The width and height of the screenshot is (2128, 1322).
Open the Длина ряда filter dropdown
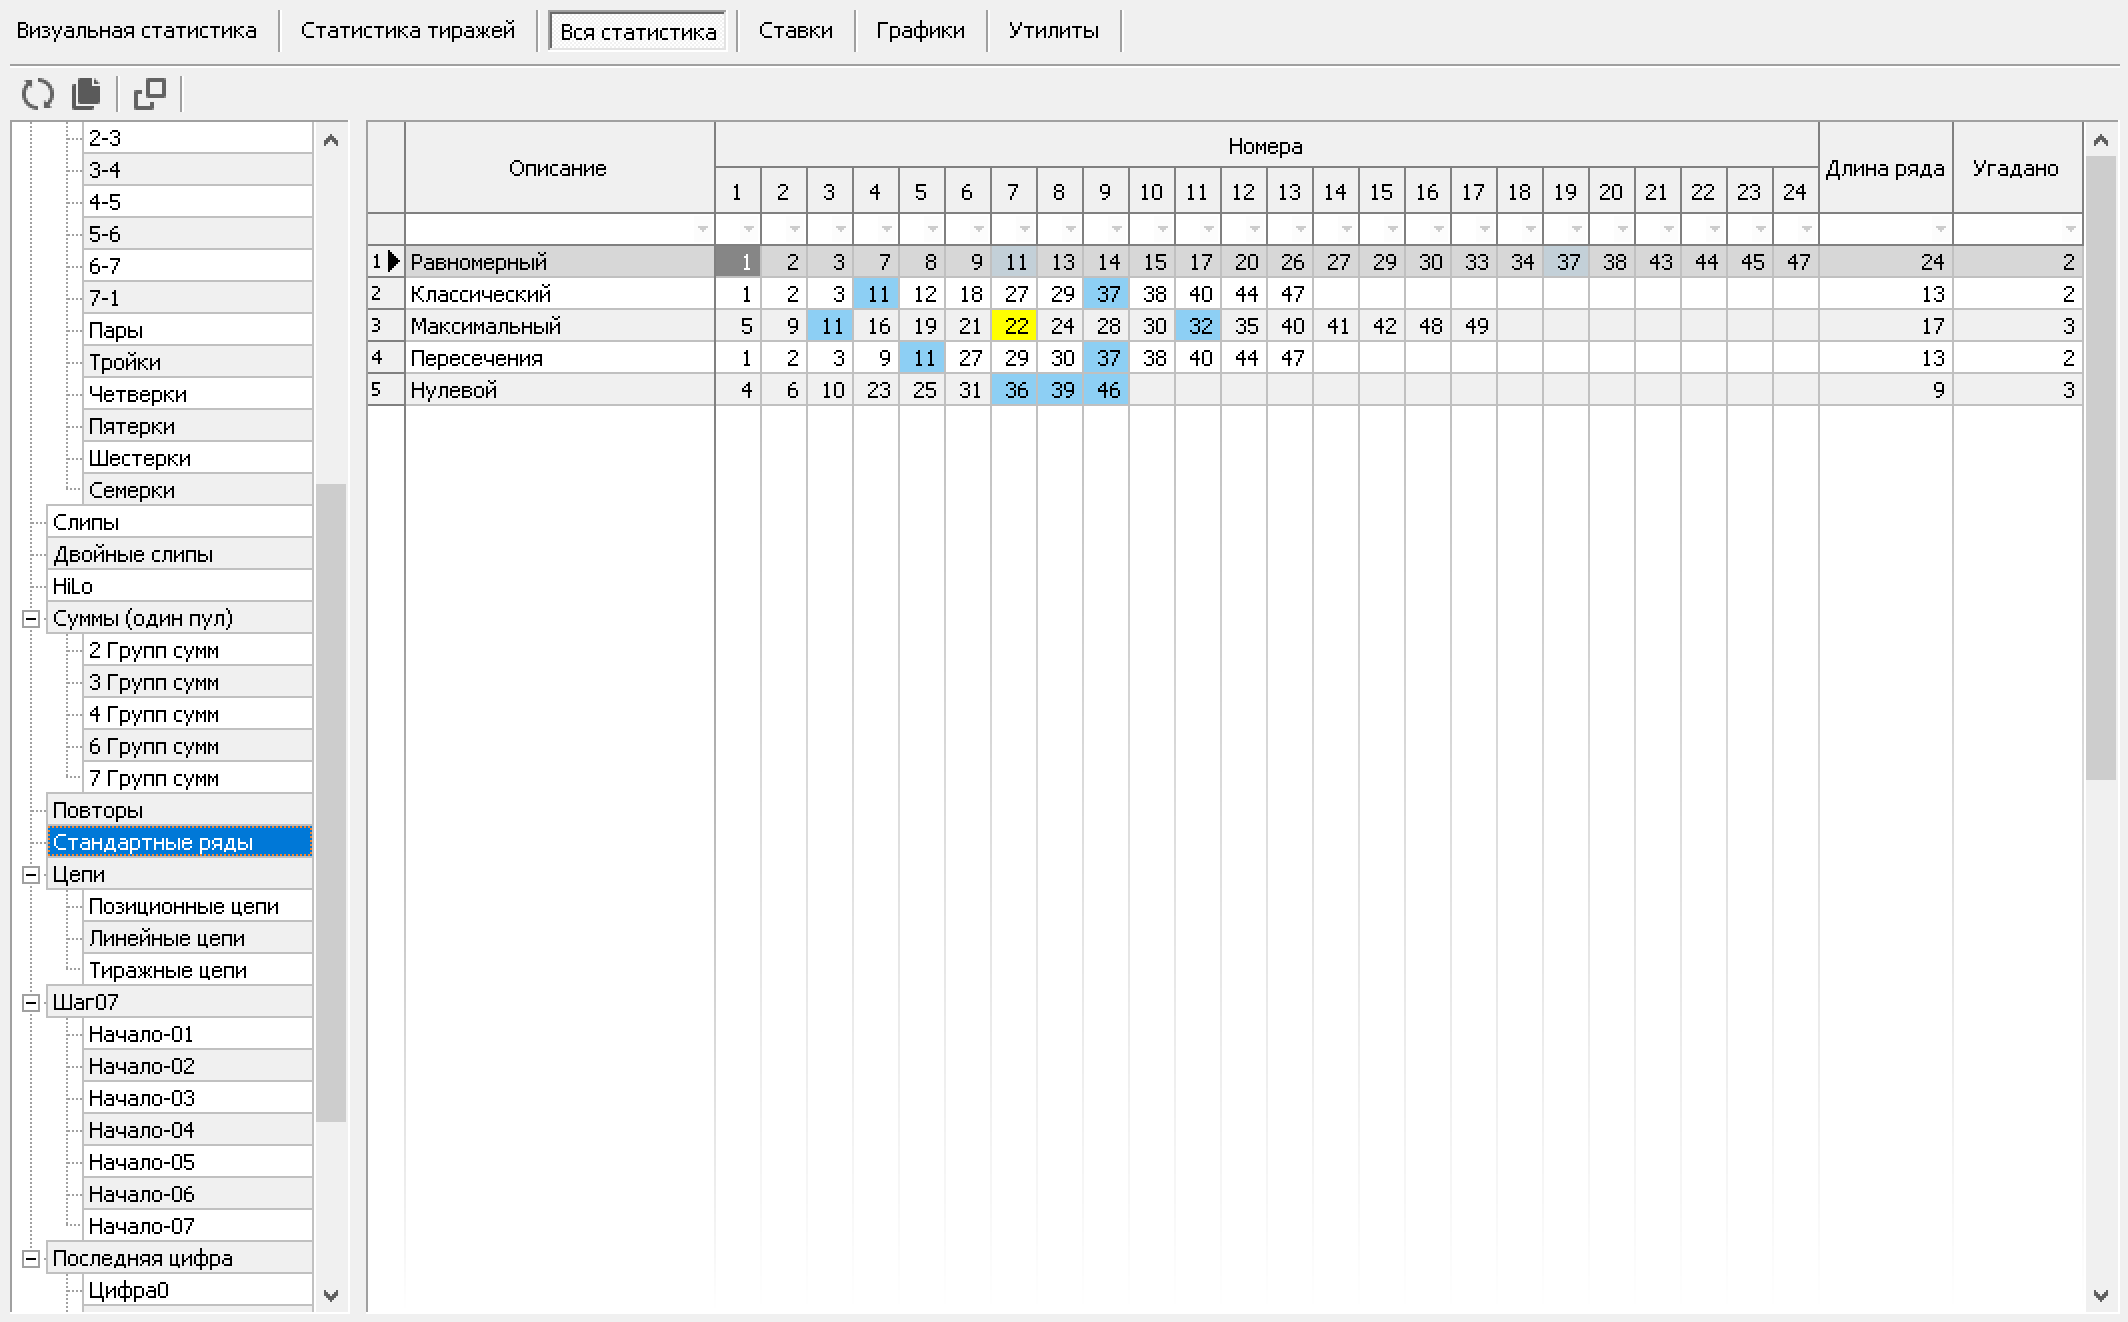click(1940, 229)
